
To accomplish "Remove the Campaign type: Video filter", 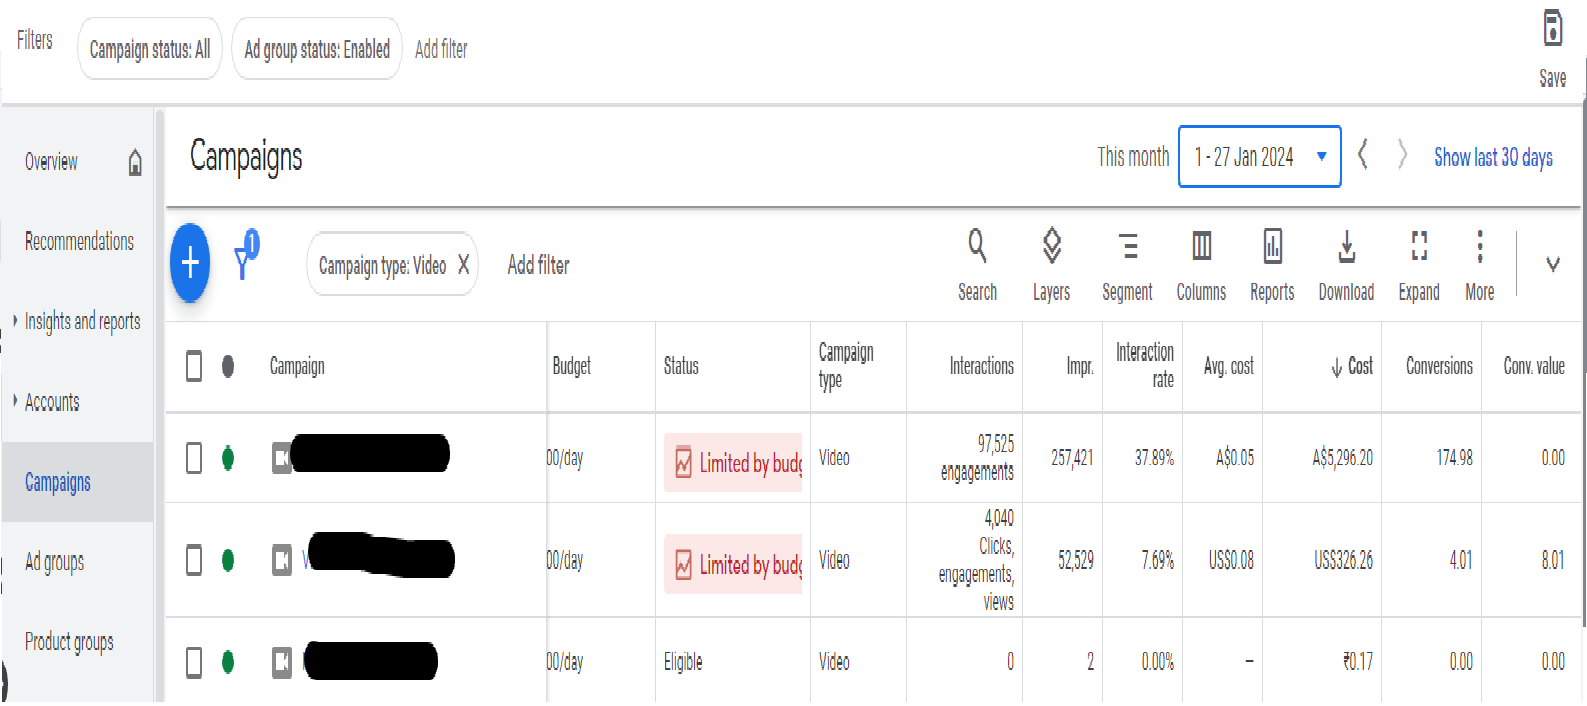I will (463, 265).
